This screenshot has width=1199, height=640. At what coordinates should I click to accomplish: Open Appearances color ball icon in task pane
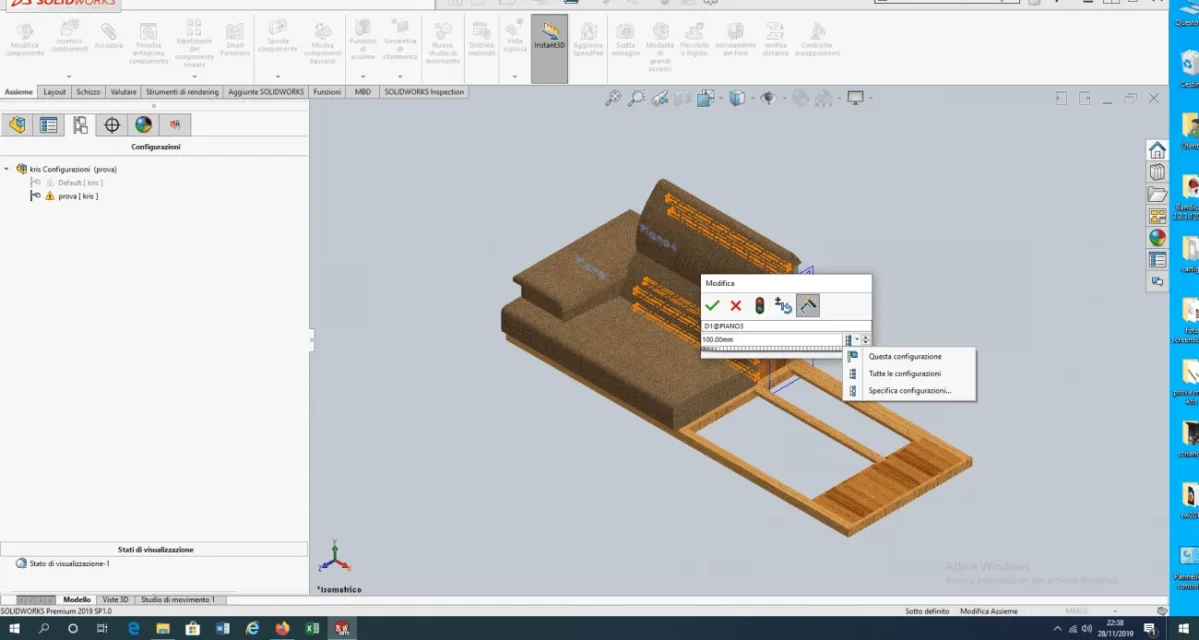1157,238
